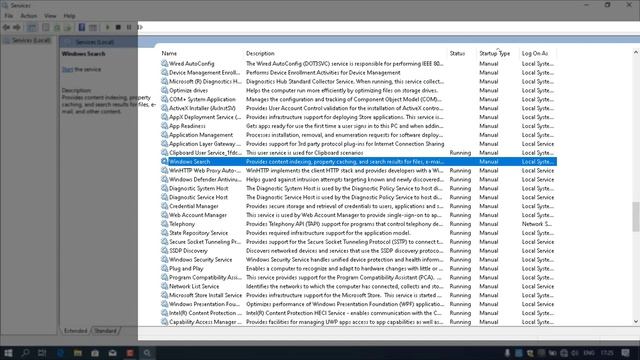Open the Windows Start menu

coord(8,353)
